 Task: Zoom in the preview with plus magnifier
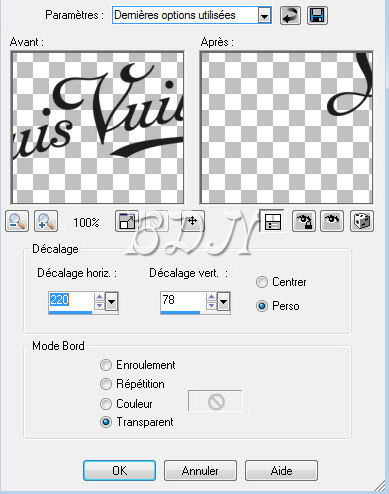tap(46, 221)
